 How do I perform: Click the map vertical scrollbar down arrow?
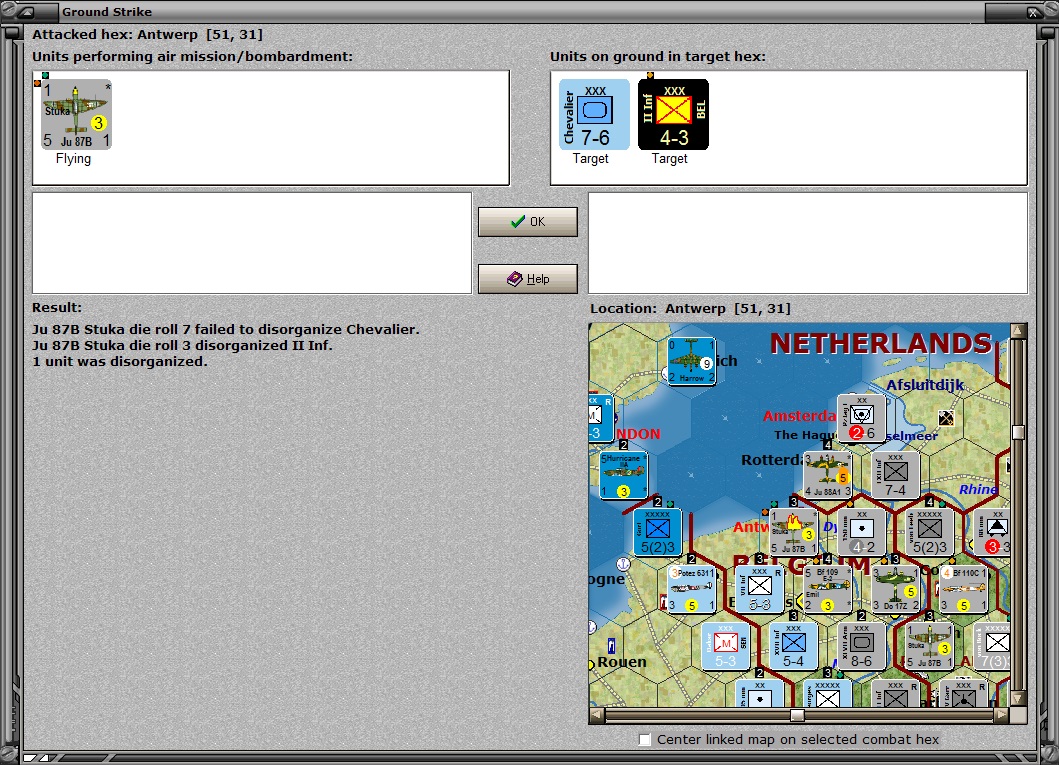(x=1018, y=699)
